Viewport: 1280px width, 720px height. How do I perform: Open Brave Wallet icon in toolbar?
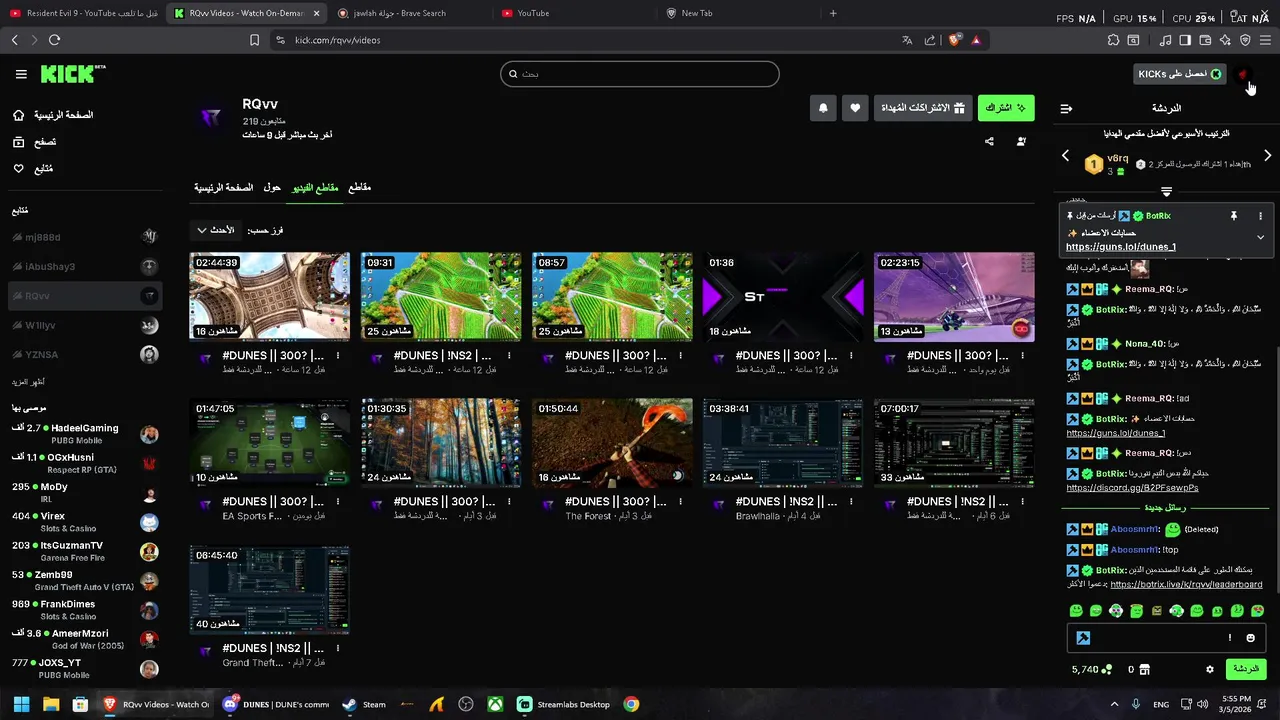(x=1205, y=40)
